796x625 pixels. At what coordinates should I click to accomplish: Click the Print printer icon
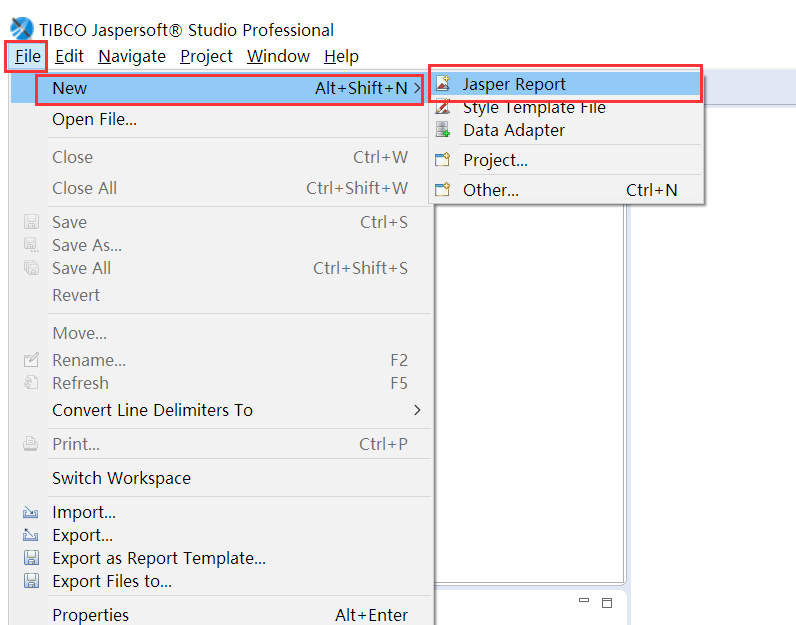click(30, 444)
